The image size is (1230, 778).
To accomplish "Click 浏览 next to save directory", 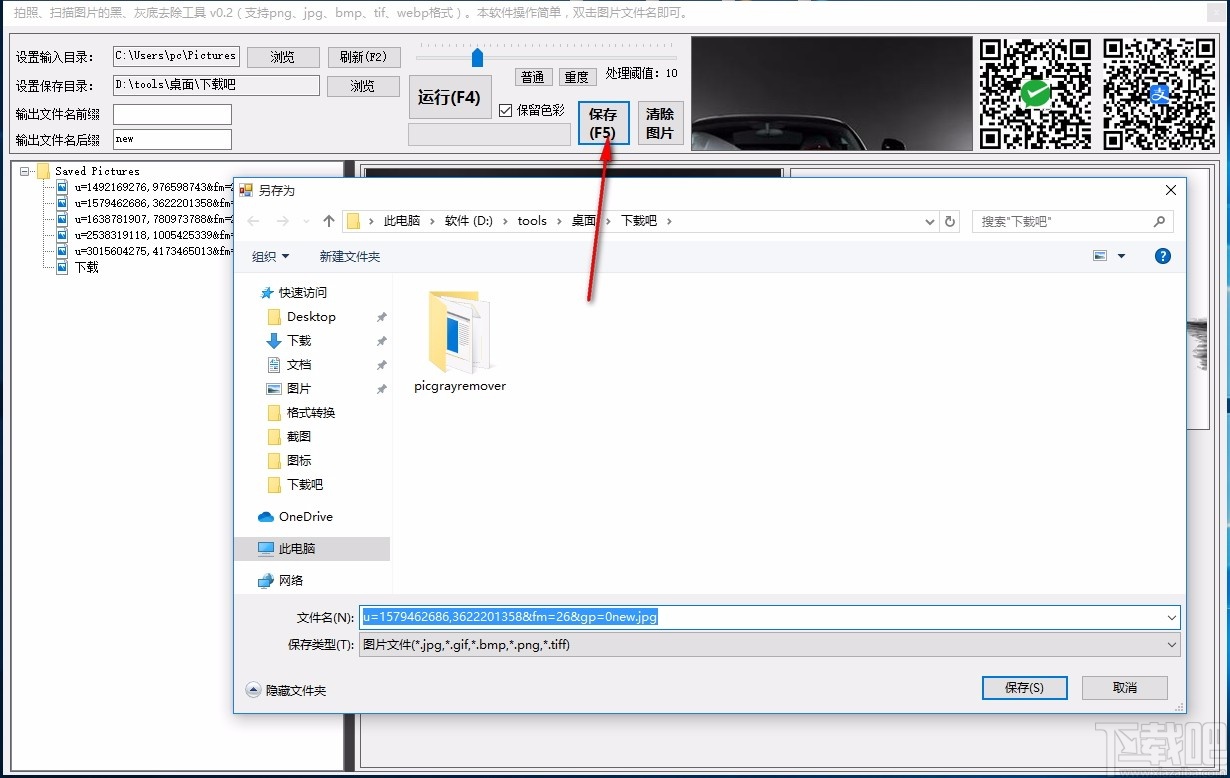I will (x=363, y=86).
